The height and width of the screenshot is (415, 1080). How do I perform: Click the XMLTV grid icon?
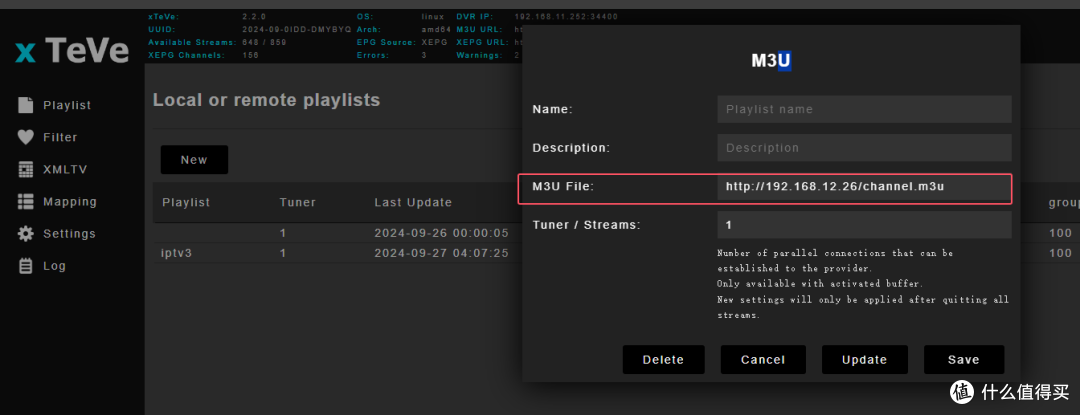click(25, 169)
